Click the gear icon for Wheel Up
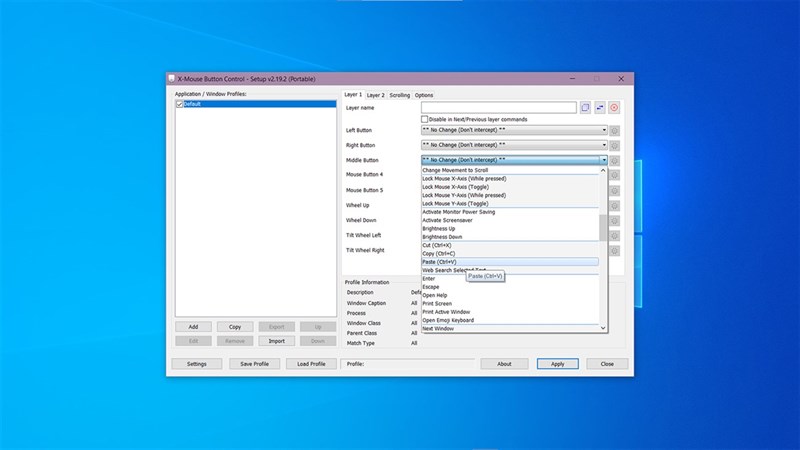Viewport: 800px width, 450px height. 614,205
